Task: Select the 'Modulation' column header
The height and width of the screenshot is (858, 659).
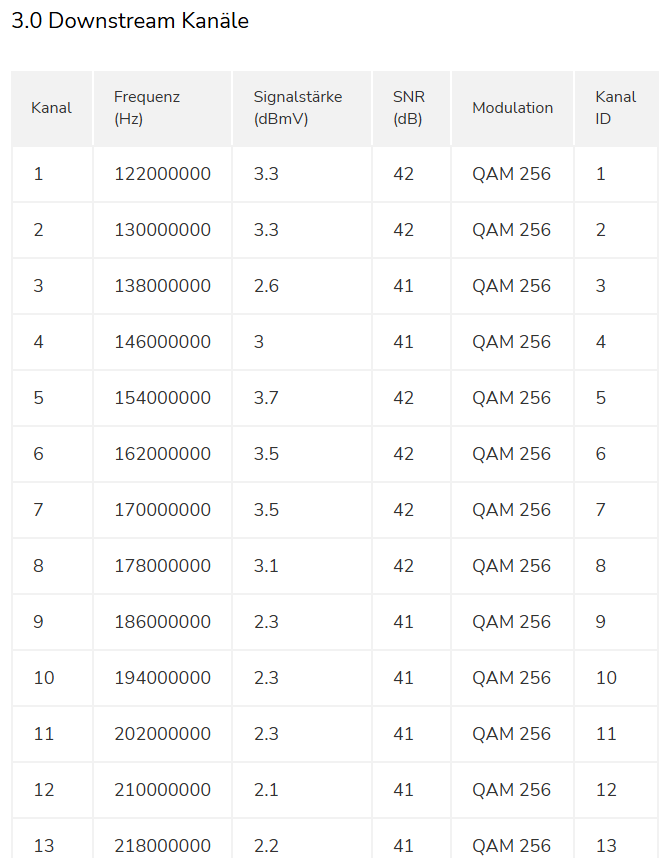Action: pyautogui.click(x=512, y=108)
